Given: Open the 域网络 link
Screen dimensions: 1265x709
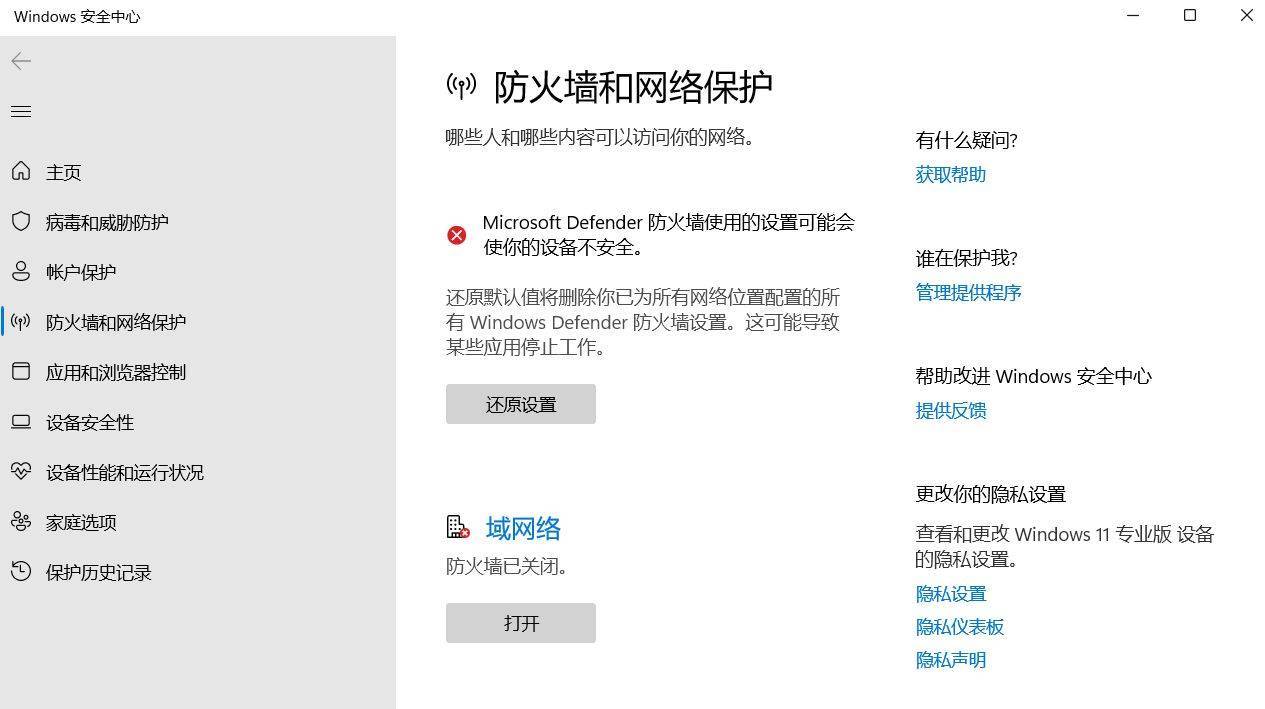Looking at the screenshot, I should pos(523,528).
